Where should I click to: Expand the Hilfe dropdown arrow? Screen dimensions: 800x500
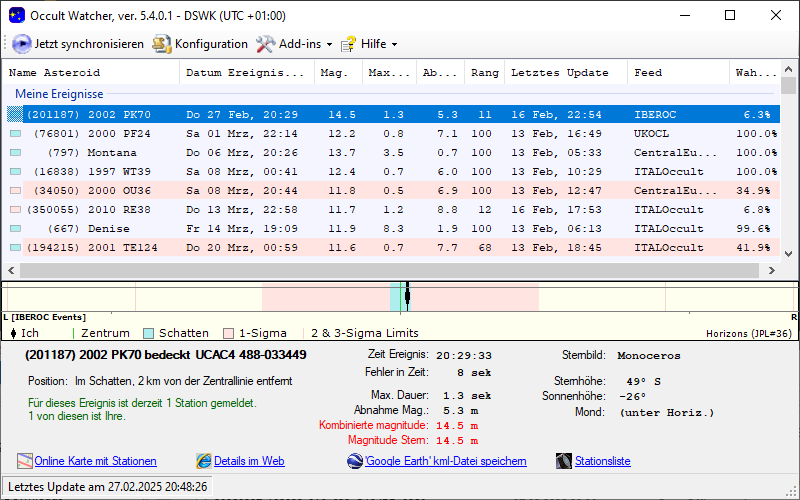[x=394, y=44]
